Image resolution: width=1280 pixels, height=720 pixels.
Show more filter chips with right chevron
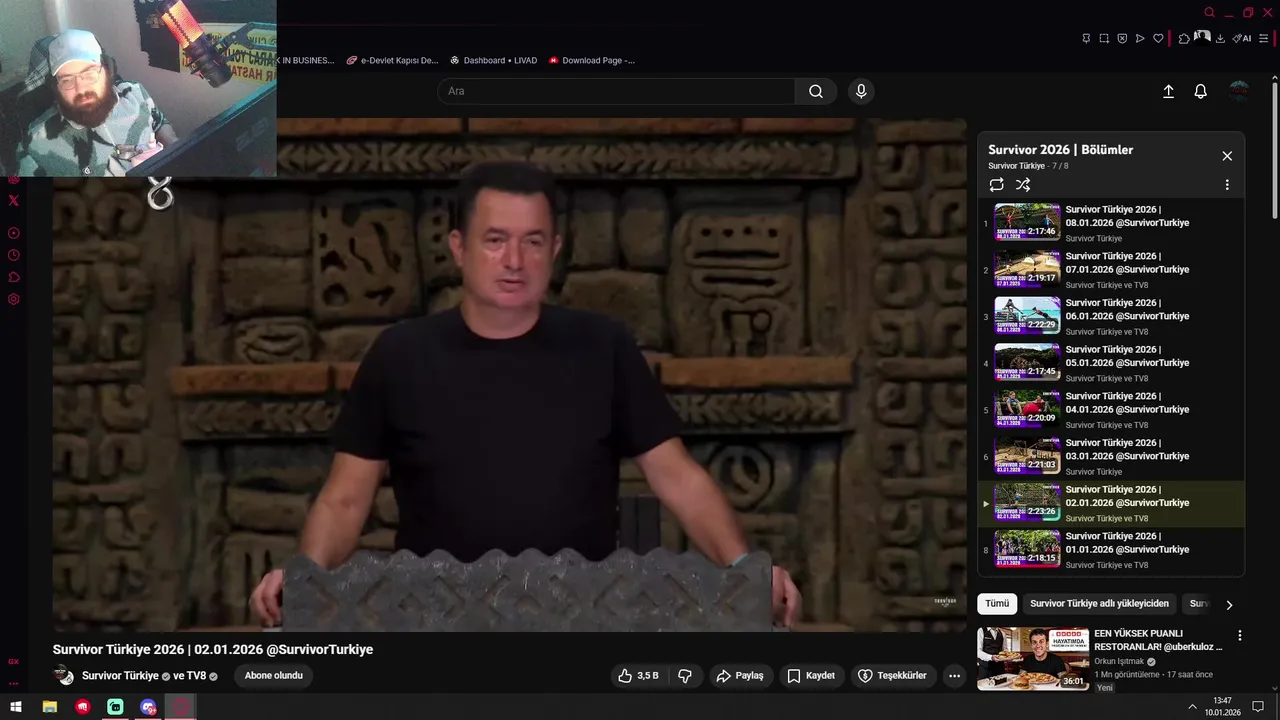(x=1229, y=604)
